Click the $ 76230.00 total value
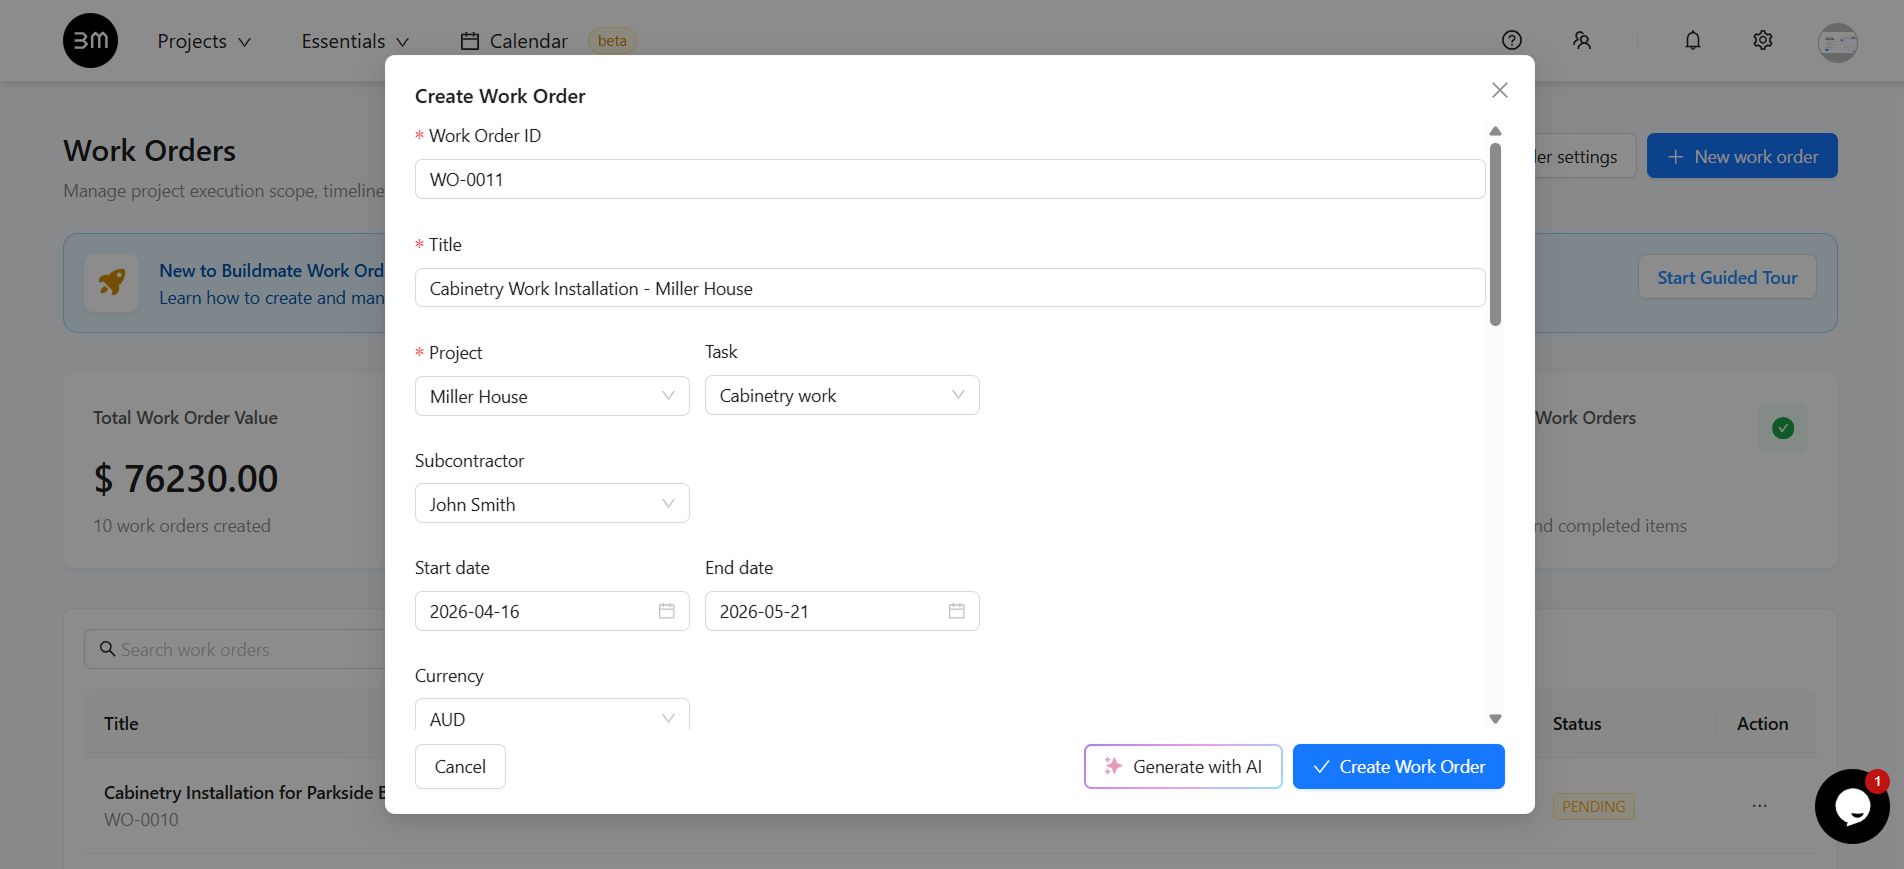This screenshot has height=869, width=1904. [186, 478]
